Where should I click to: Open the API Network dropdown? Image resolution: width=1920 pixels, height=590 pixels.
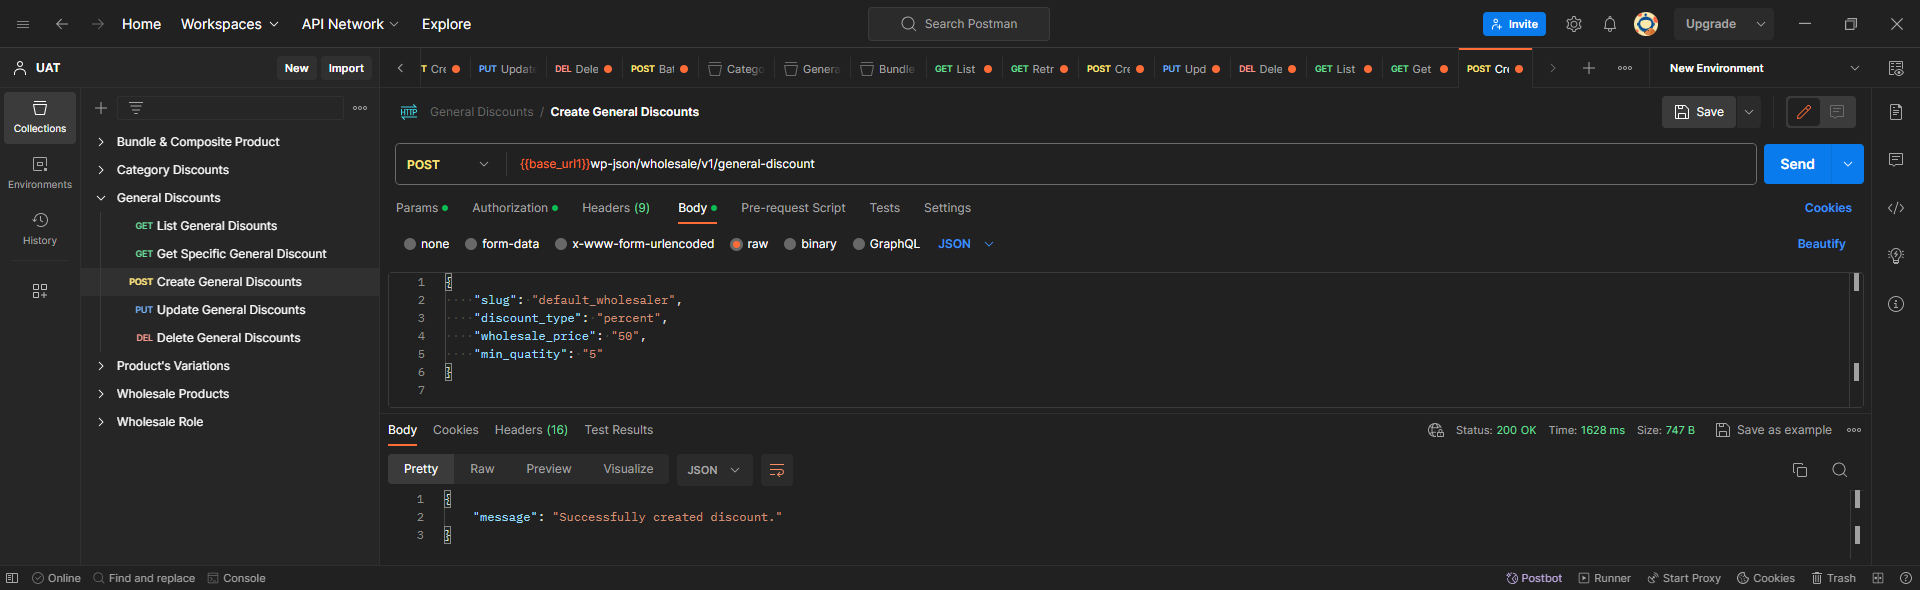click(350, 24)
